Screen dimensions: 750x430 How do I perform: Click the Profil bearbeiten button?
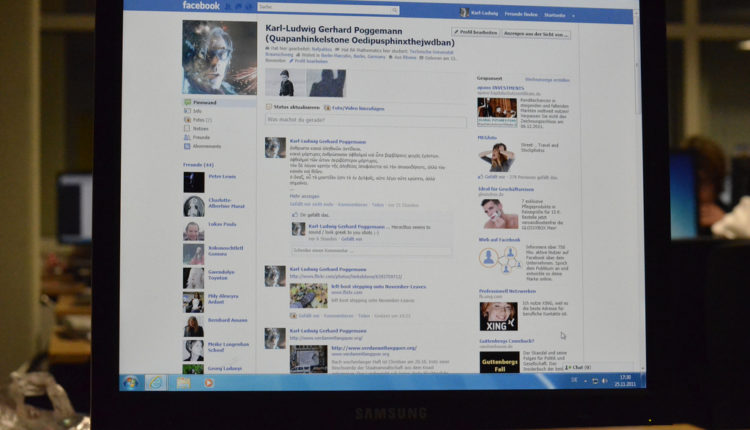(475, 32)
